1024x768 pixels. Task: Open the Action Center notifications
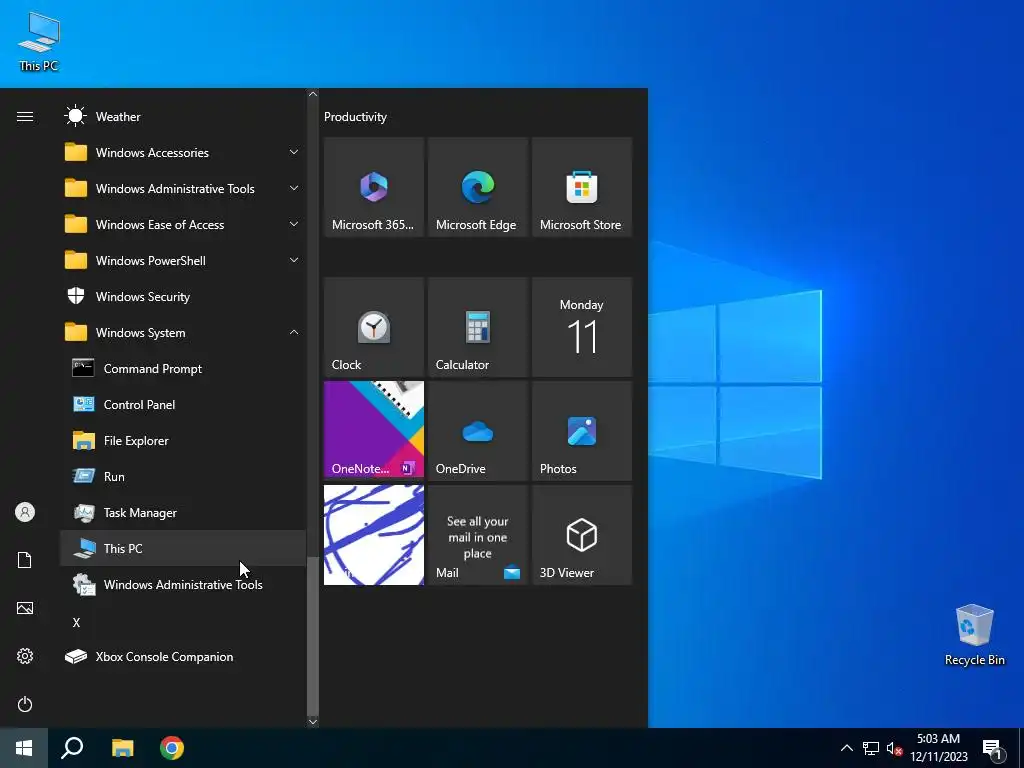(x=993, y=748)
